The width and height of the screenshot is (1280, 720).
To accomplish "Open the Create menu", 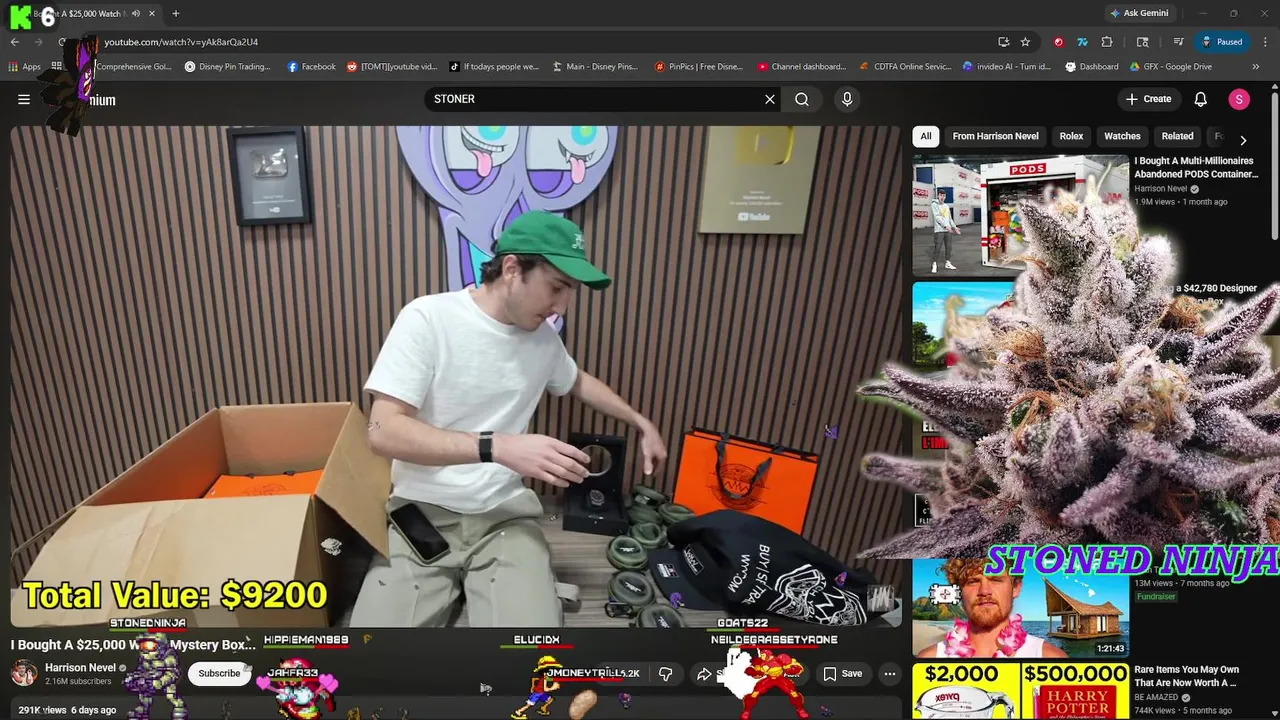I will pos(1148,99).
